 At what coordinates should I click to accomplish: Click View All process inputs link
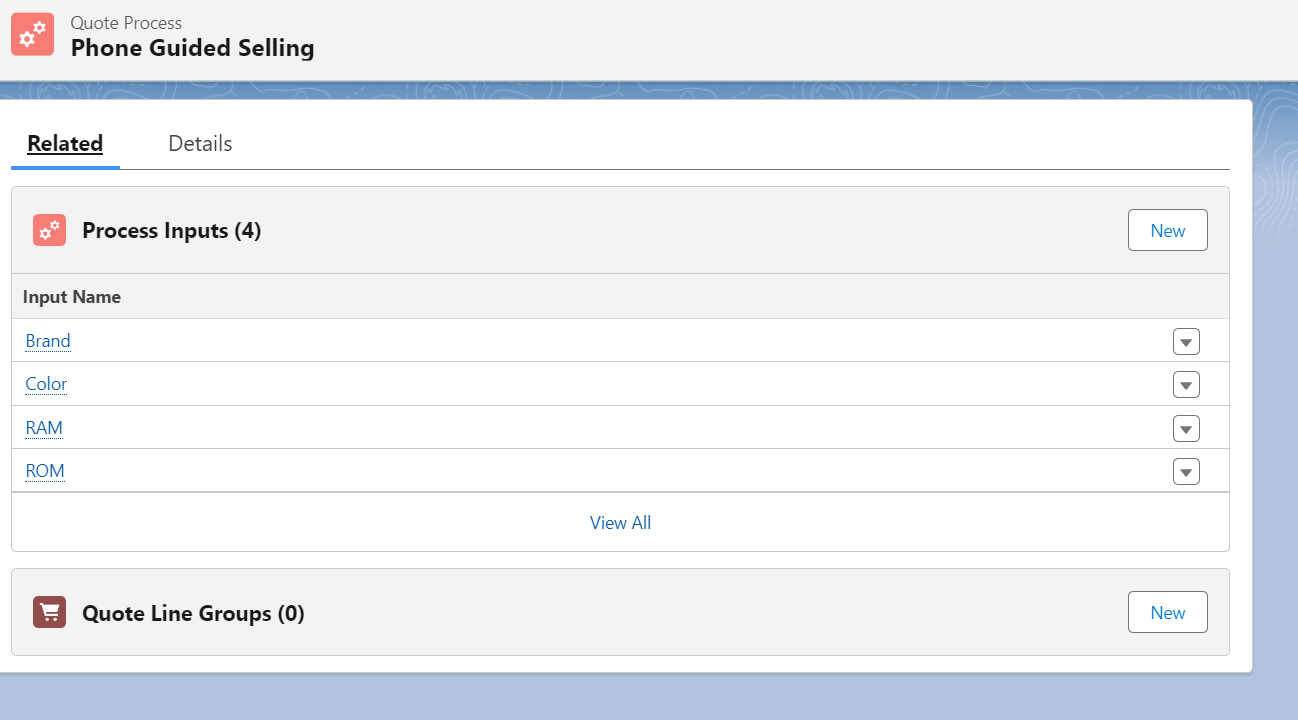click(x=620, y=523)
